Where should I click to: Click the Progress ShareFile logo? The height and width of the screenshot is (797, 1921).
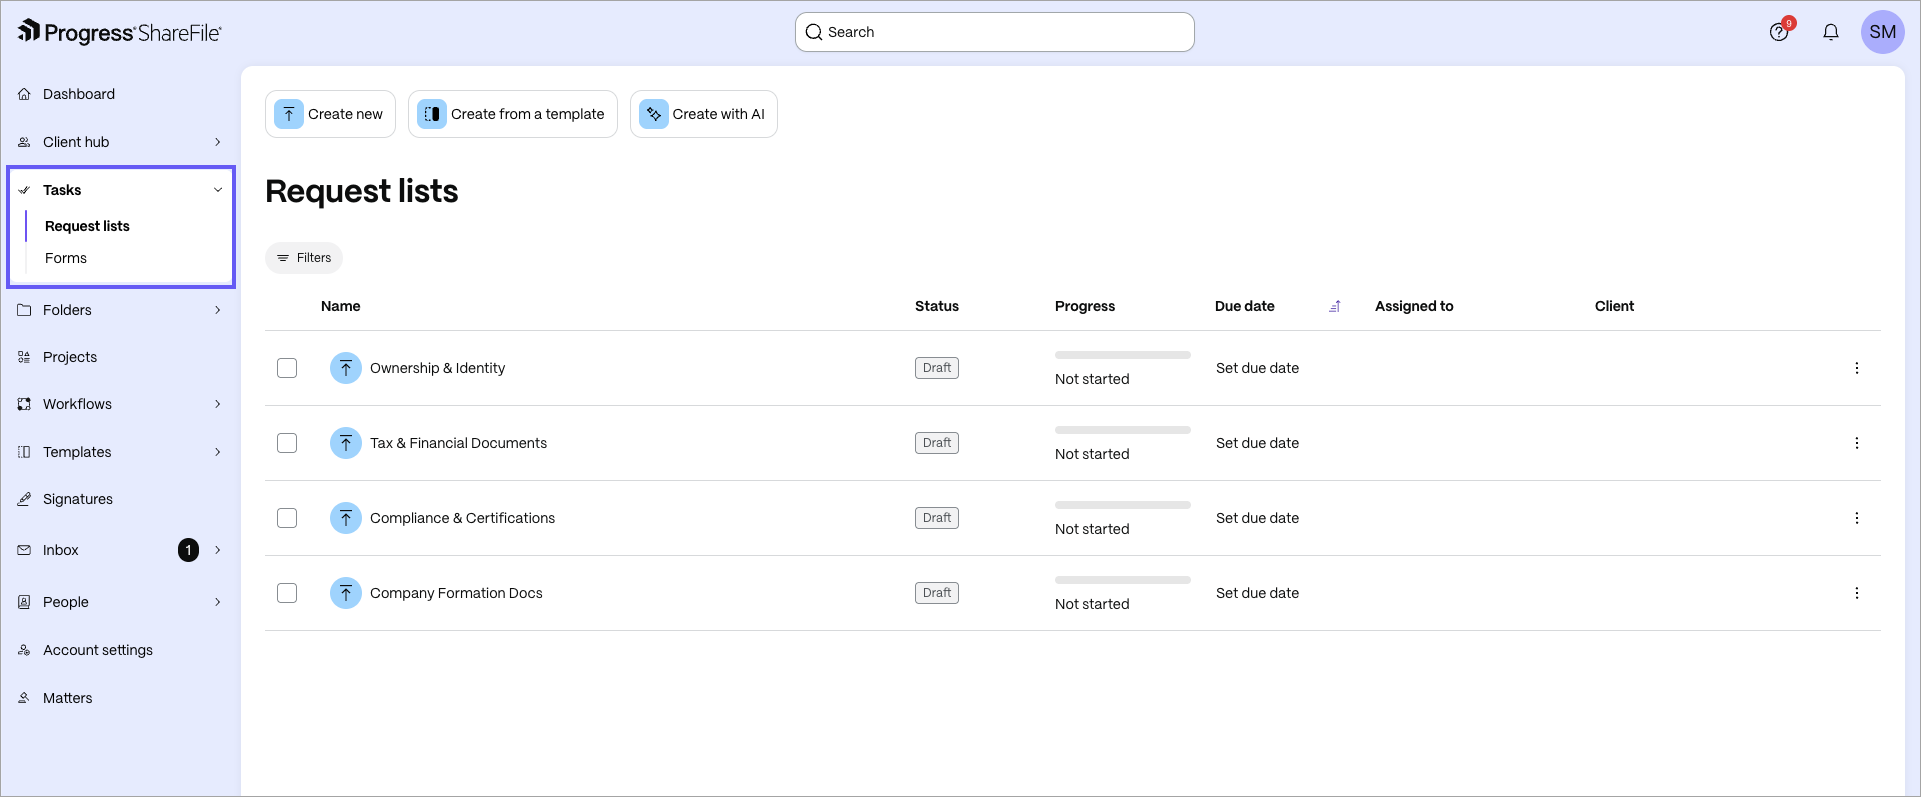point(119,32)
